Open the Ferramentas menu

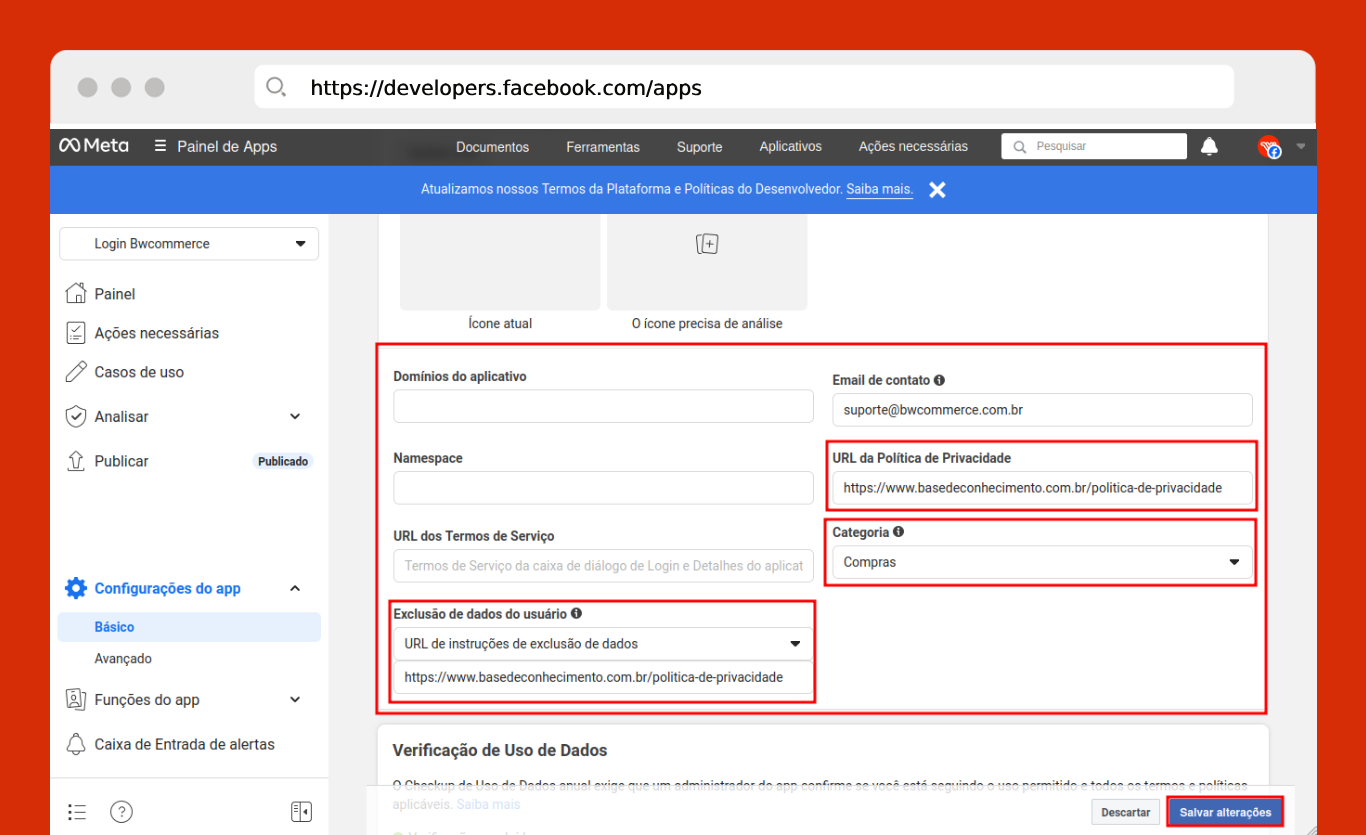click(603, 147)
